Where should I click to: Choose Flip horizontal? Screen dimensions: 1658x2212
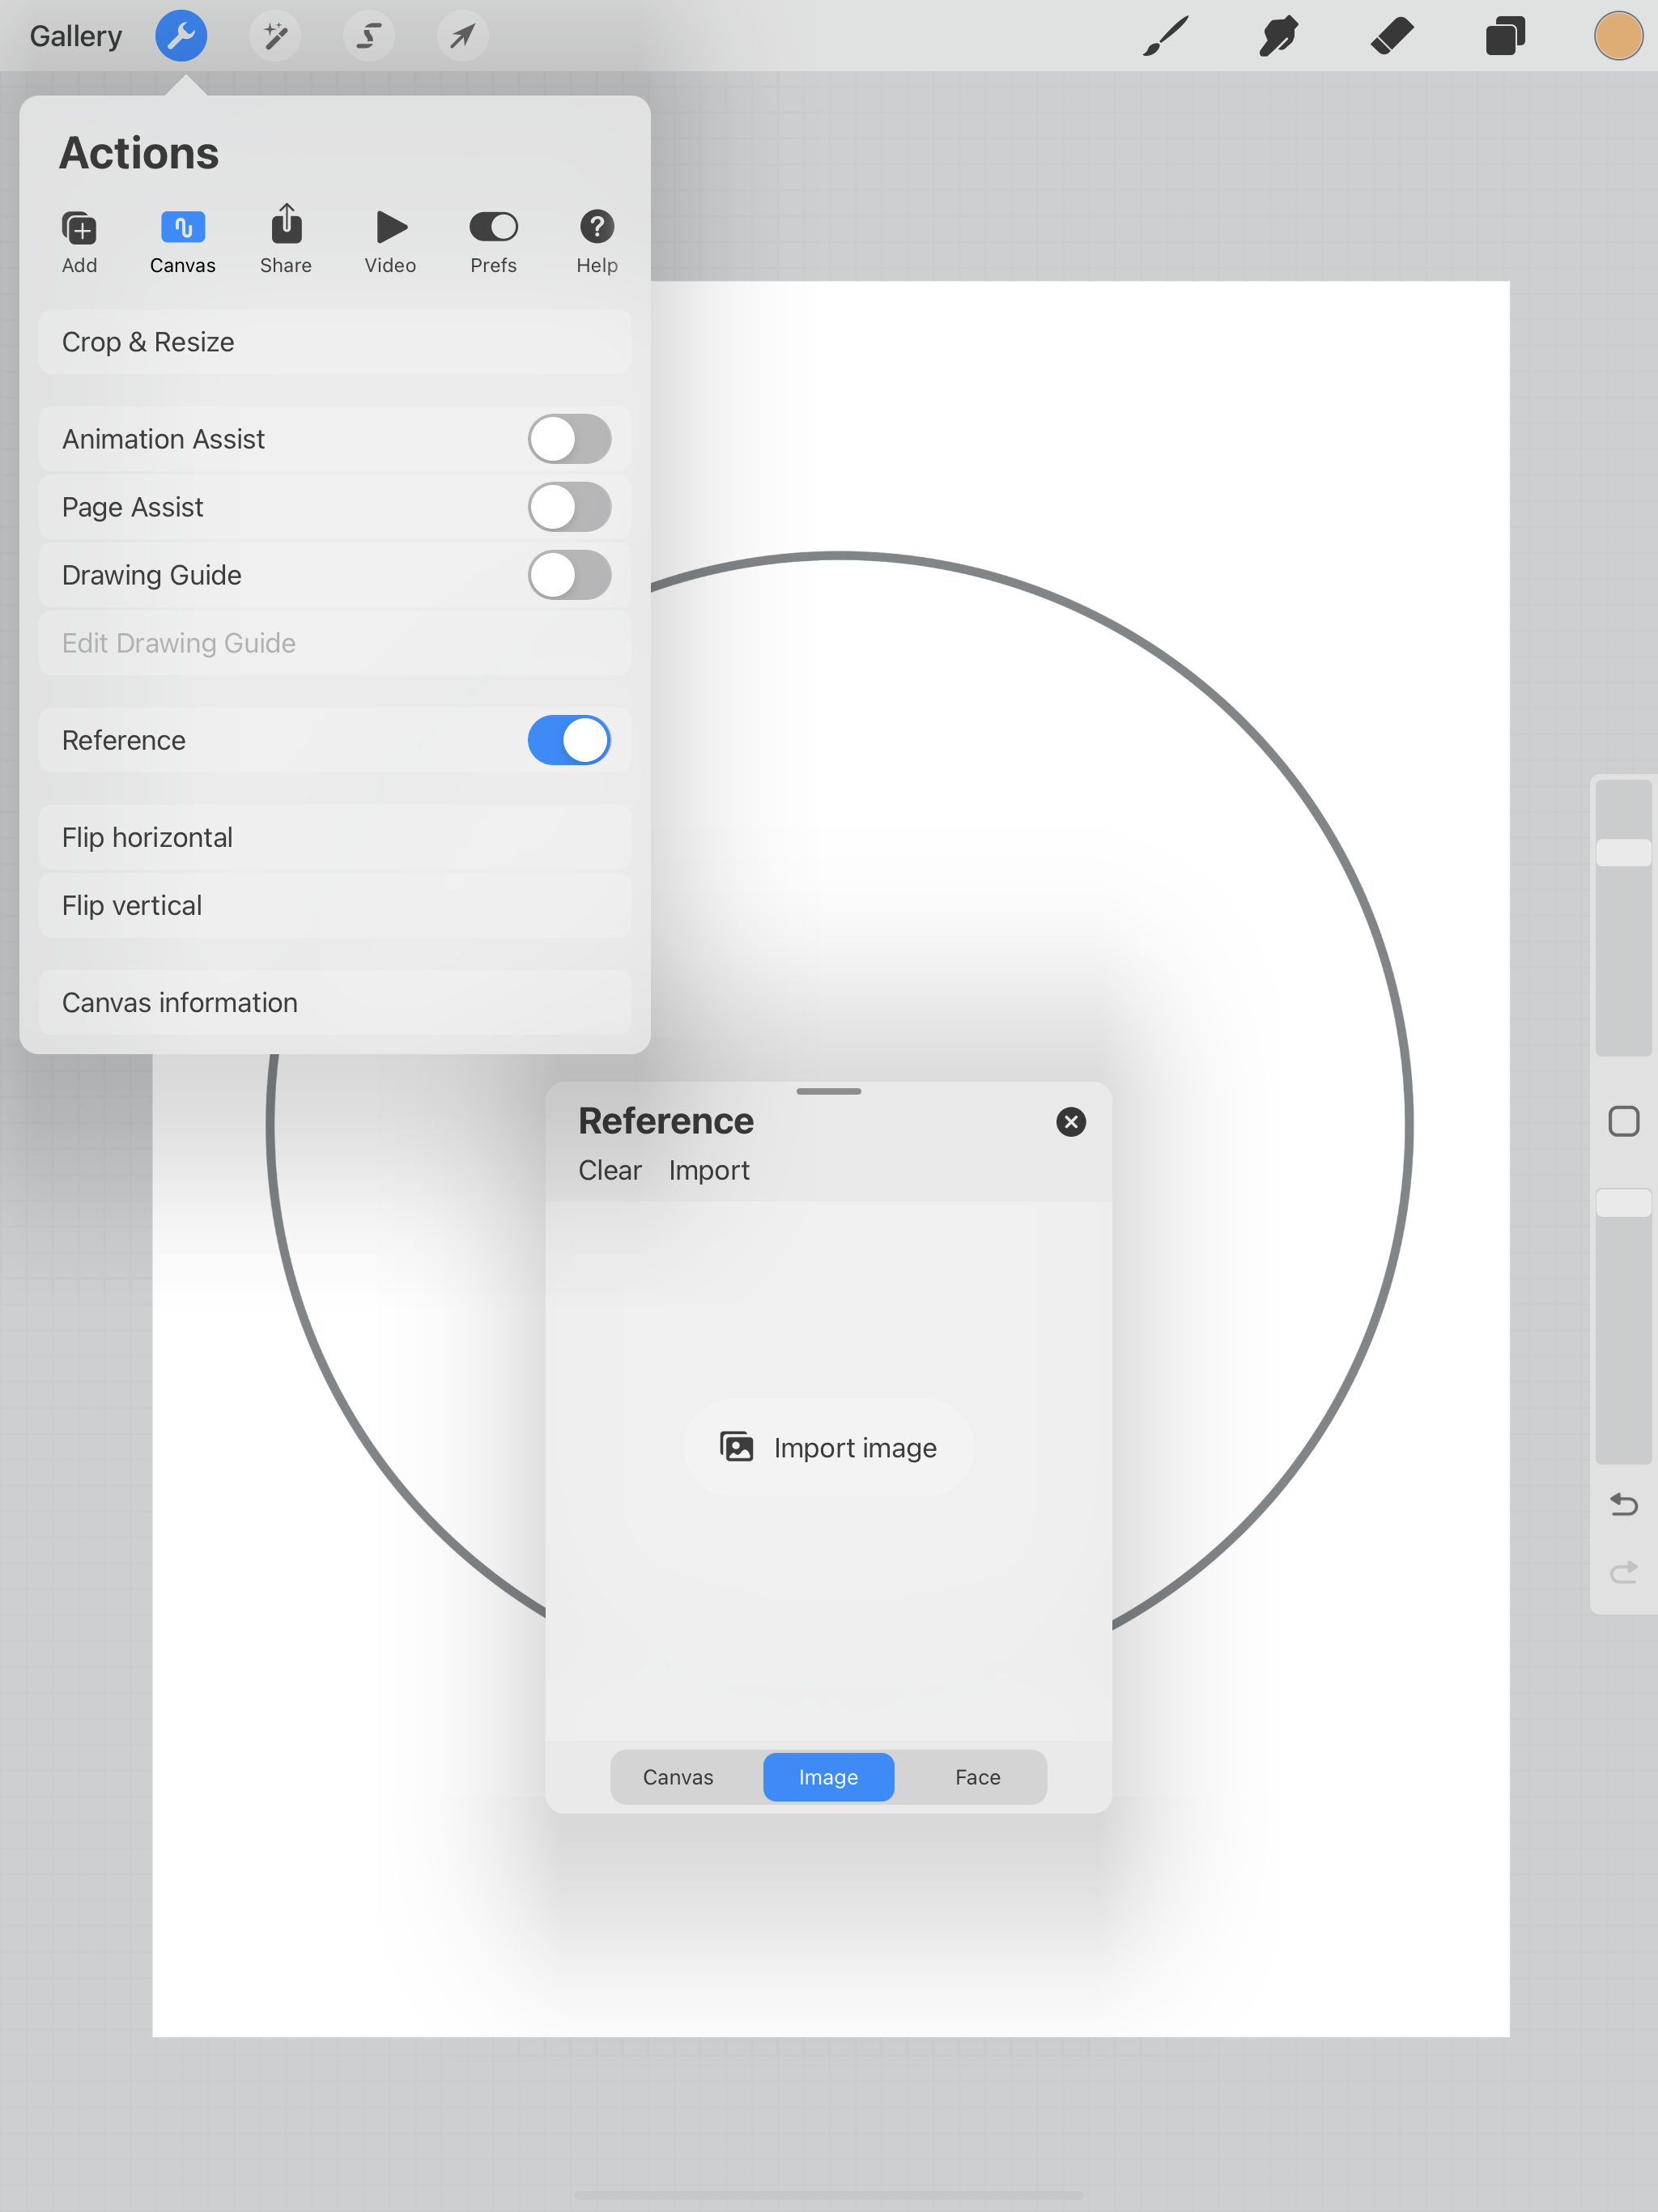coord(335,837)
